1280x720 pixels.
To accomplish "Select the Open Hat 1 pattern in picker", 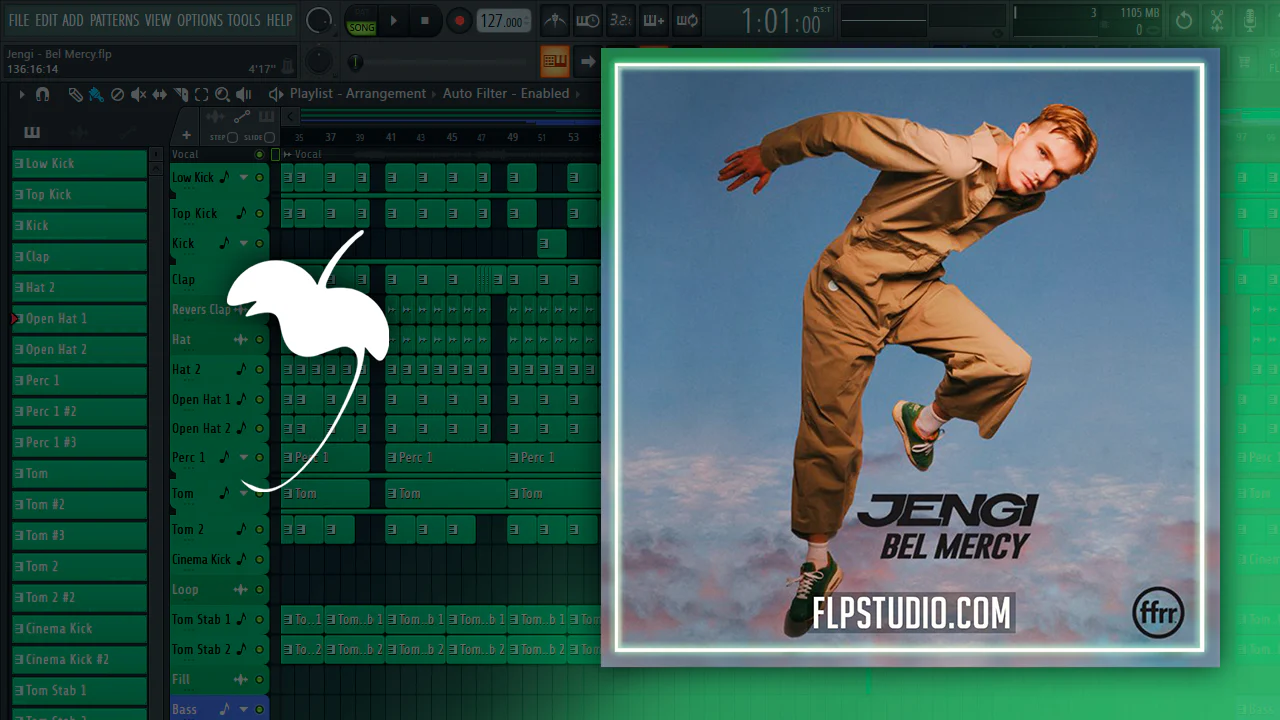I will click(x=79, y=318).
